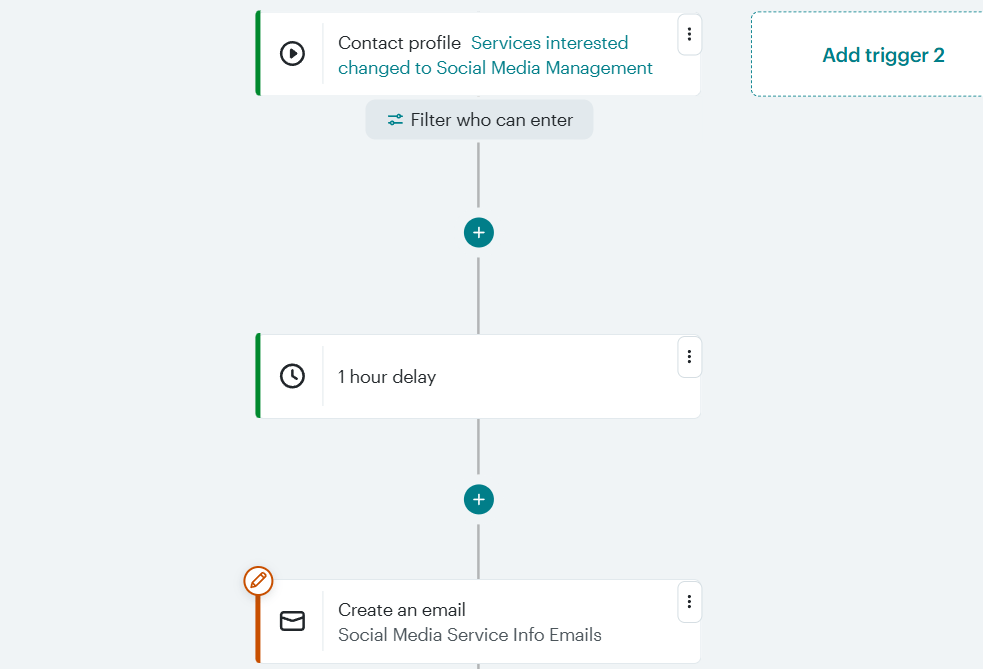Click the plus icon above Create an email
983x669 pixels.
click(479, 499)
